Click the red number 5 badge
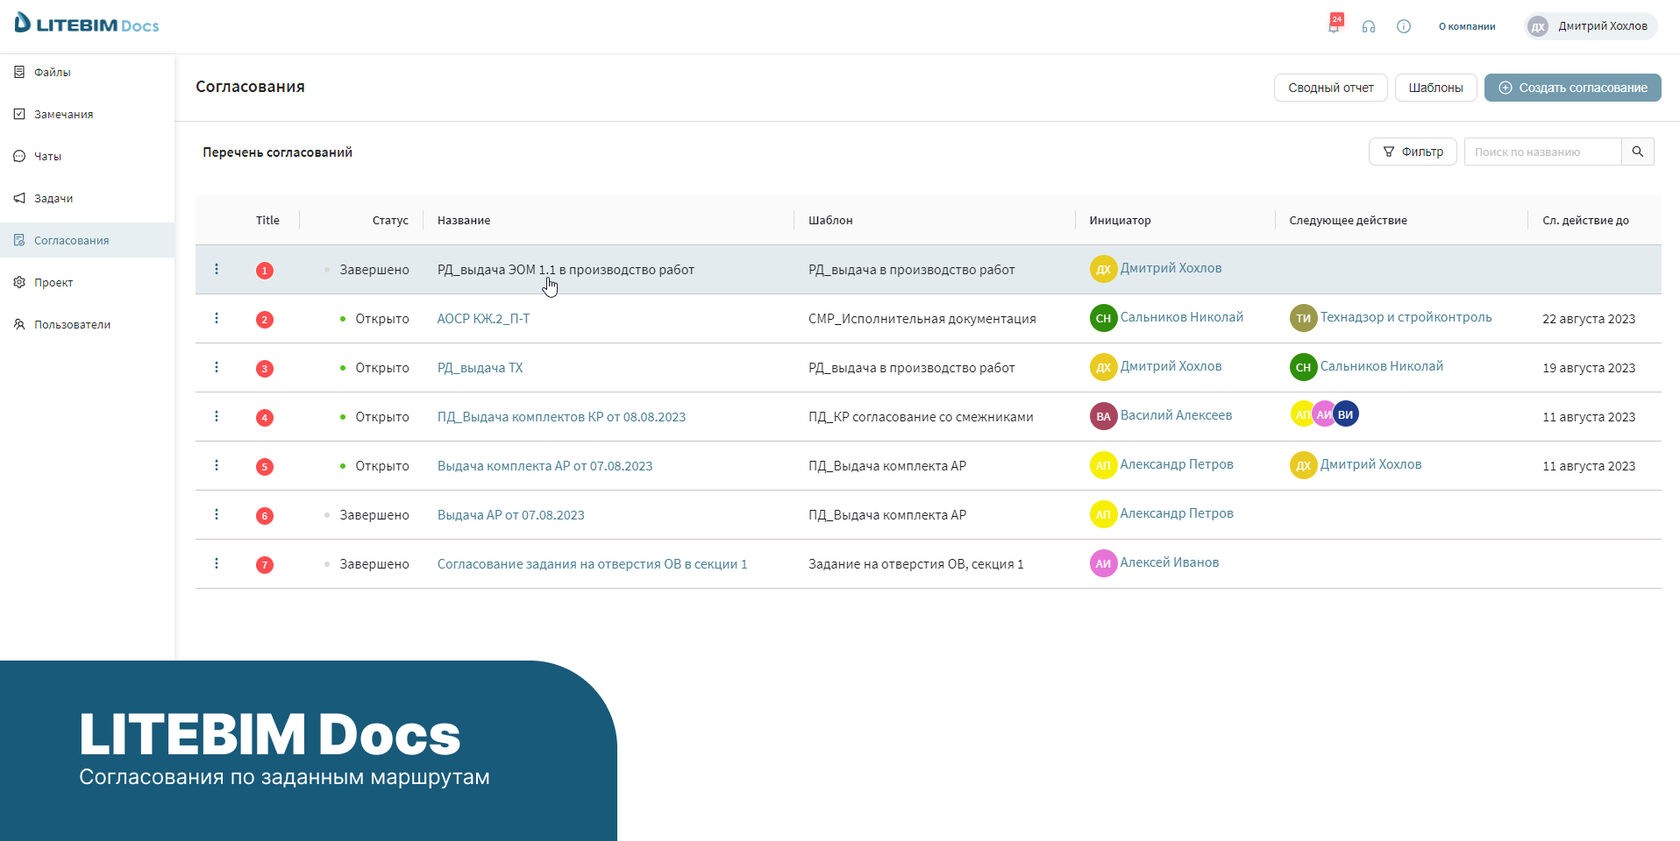Image resolution: width=1680 pixels, height=841 pixels. coord(264,466)
